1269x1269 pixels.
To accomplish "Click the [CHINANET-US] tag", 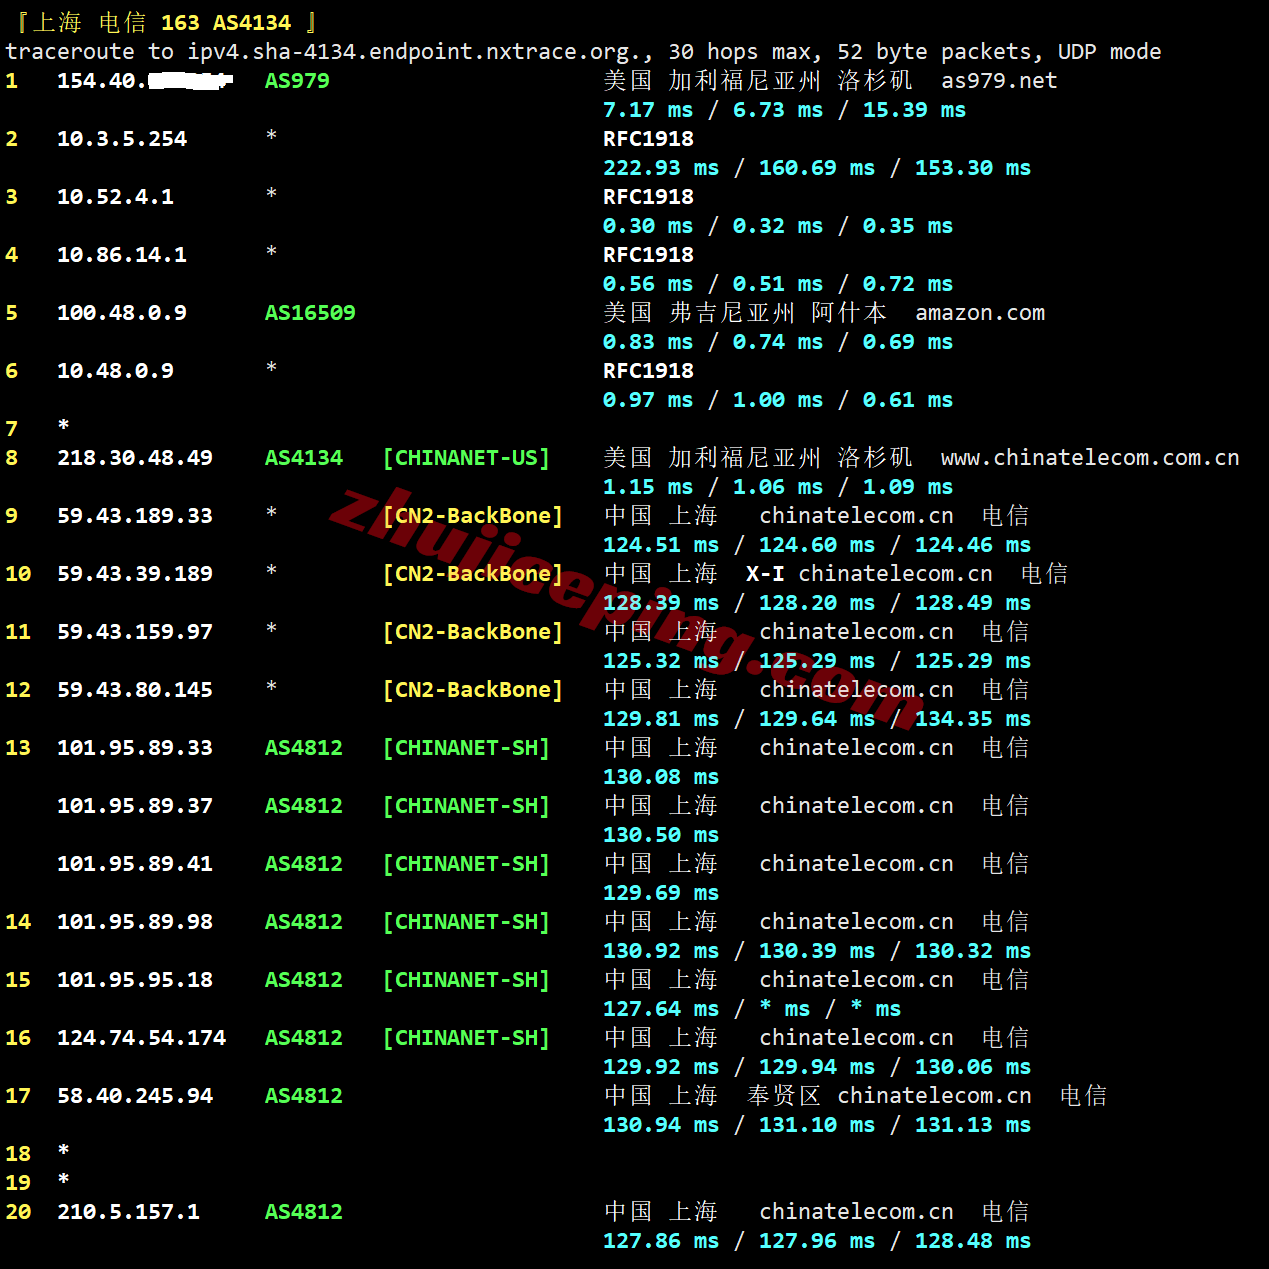I will [466, 458].
